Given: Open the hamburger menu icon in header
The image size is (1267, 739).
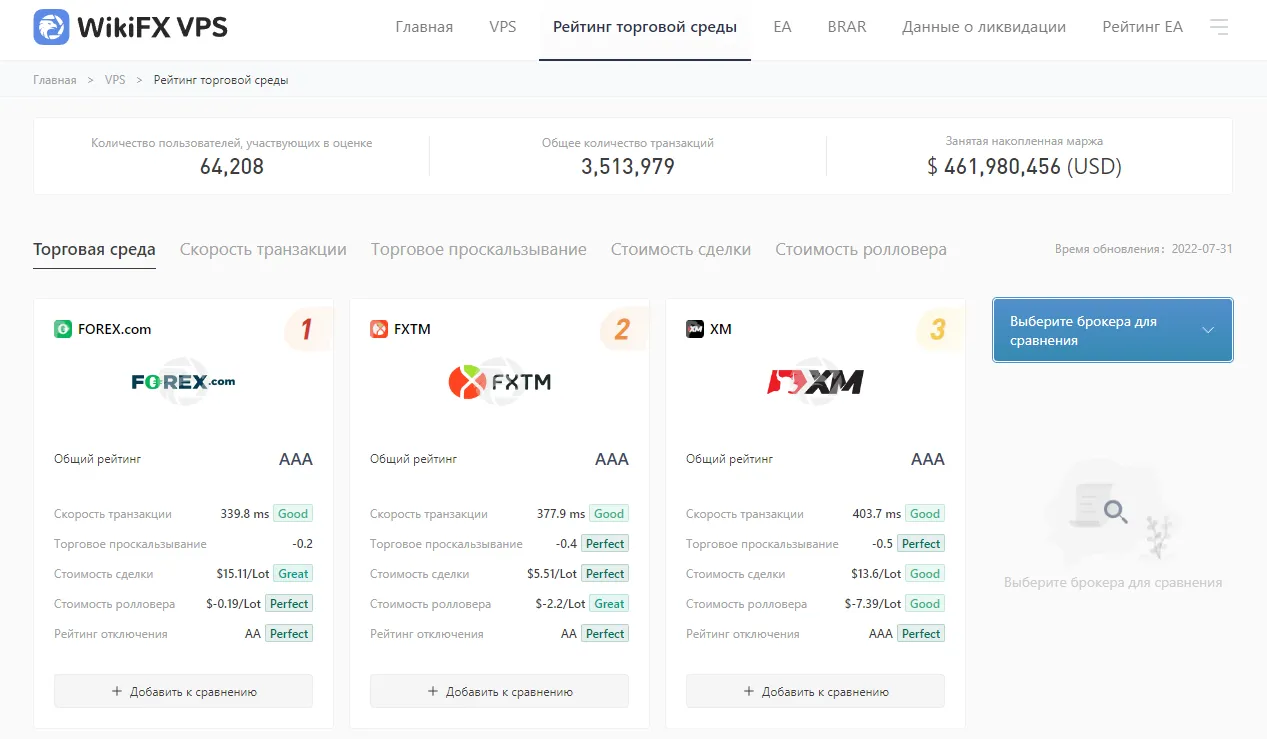Looking at the screenshot, I should (x=1219, y=27).
